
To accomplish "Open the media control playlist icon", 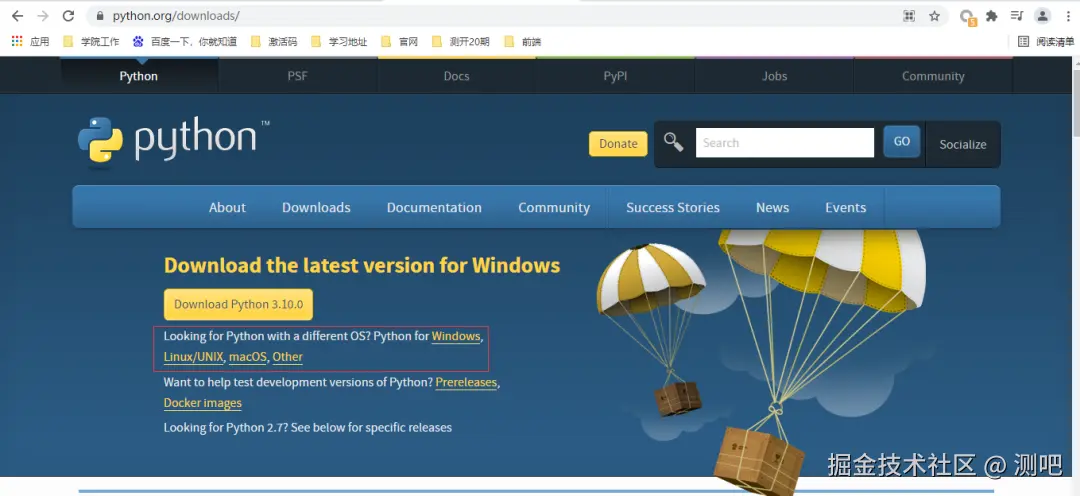I will [1017, 16].
